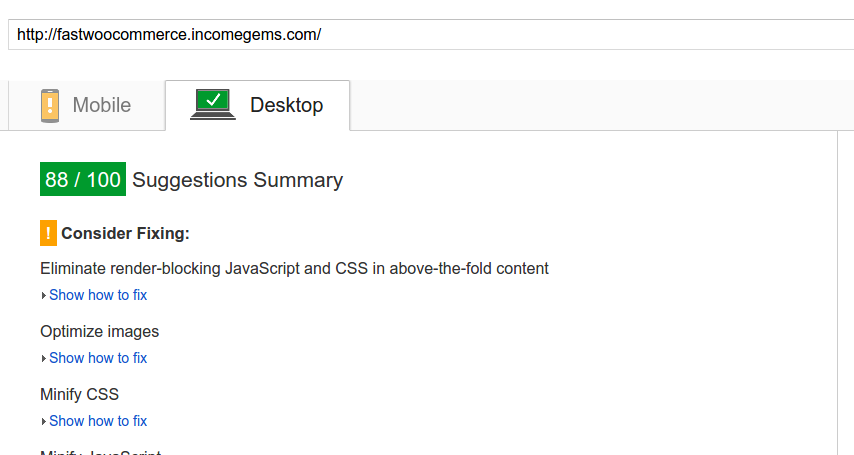The height and width of the screenshot is (455, 854).
Task: Click the right panel vertical divider
Action: (838, 293)
